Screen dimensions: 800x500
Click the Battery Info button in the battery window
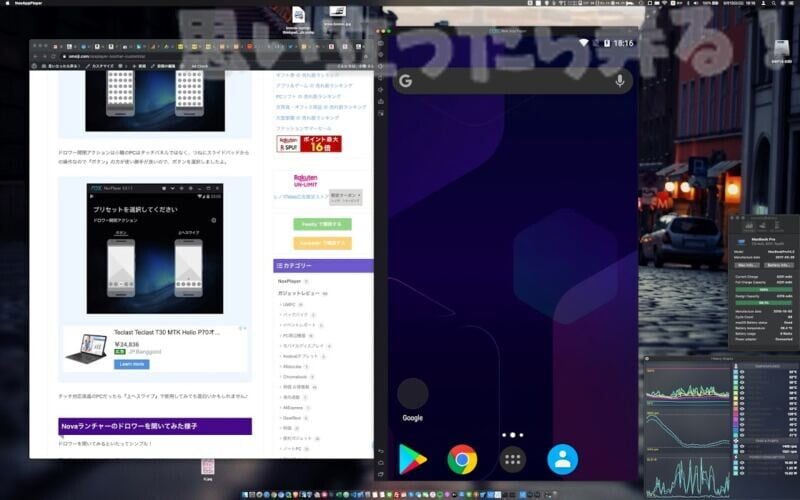tap(779, 265)
